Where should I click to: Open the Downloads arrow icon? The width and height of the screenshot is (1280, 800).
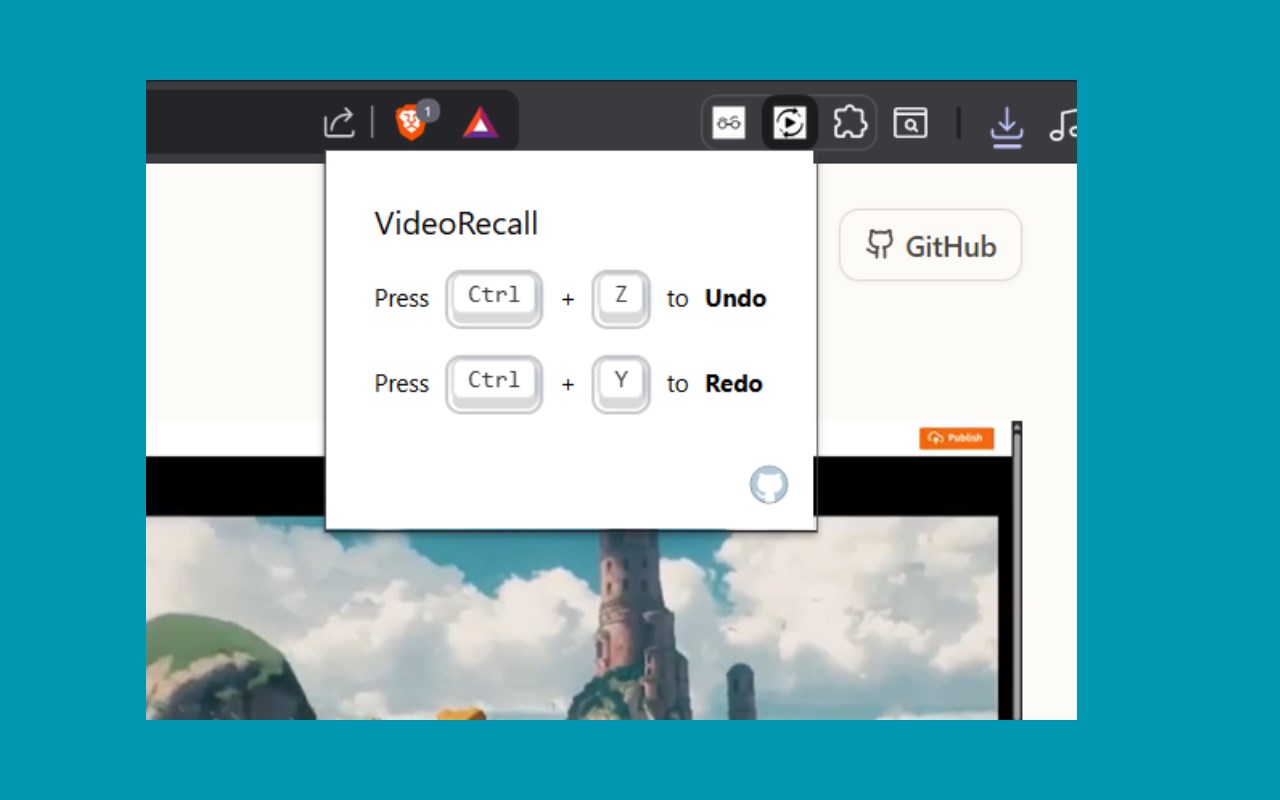[x=1006, y=125]
